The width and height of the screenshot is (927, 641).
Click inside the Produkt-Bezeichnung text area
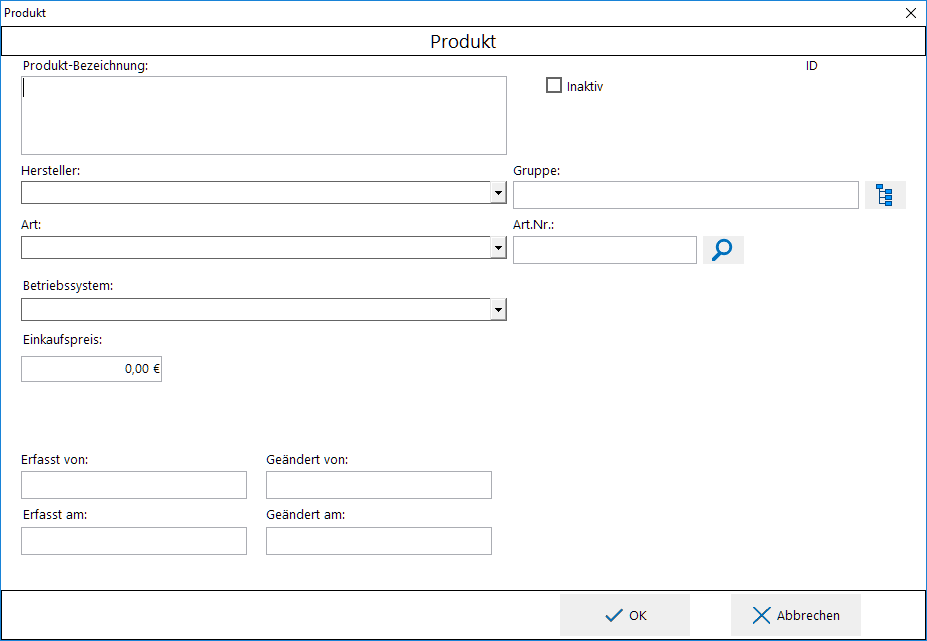[263, 113]
